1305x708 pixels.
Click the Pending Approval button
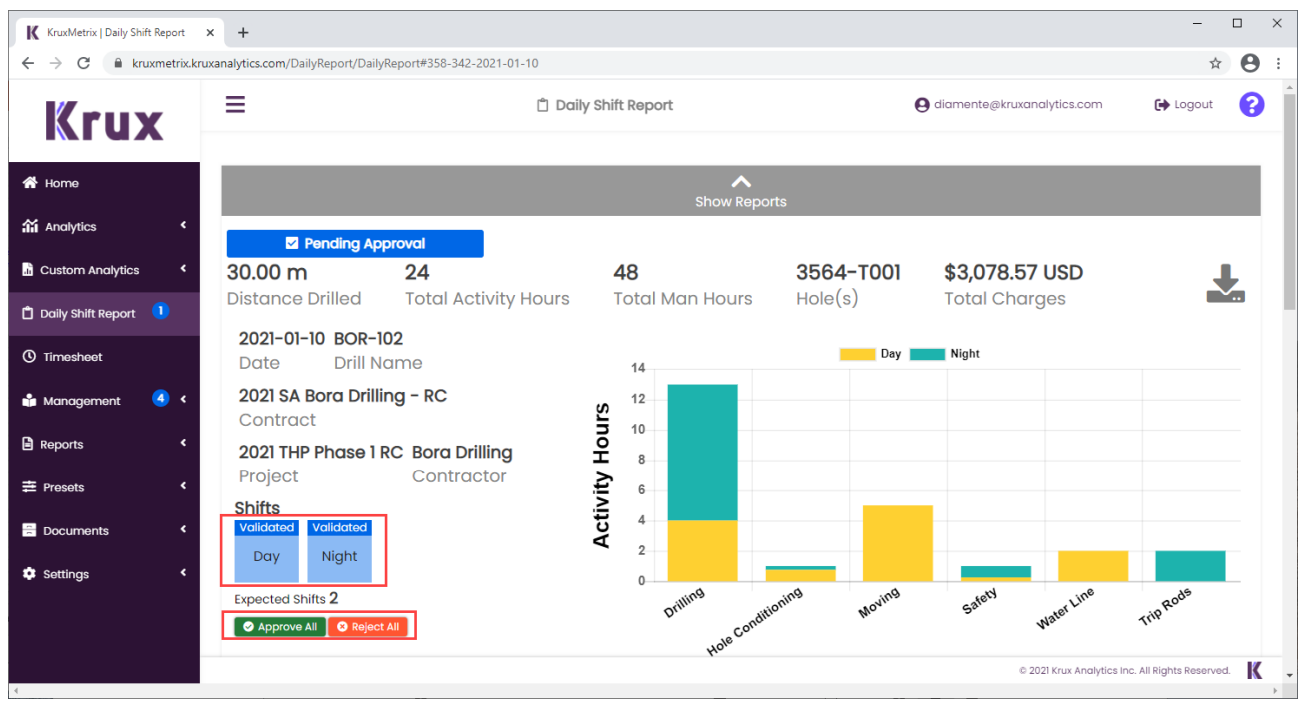coord(355,243)
